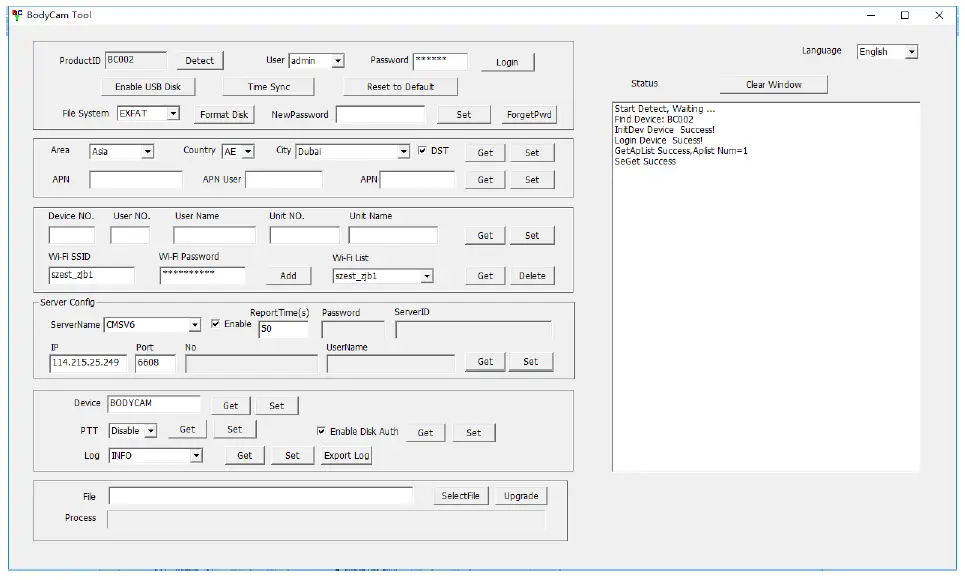965x580 pixels.
Task: Click the NewPassword input field
Action: click(x=380, y=114)
